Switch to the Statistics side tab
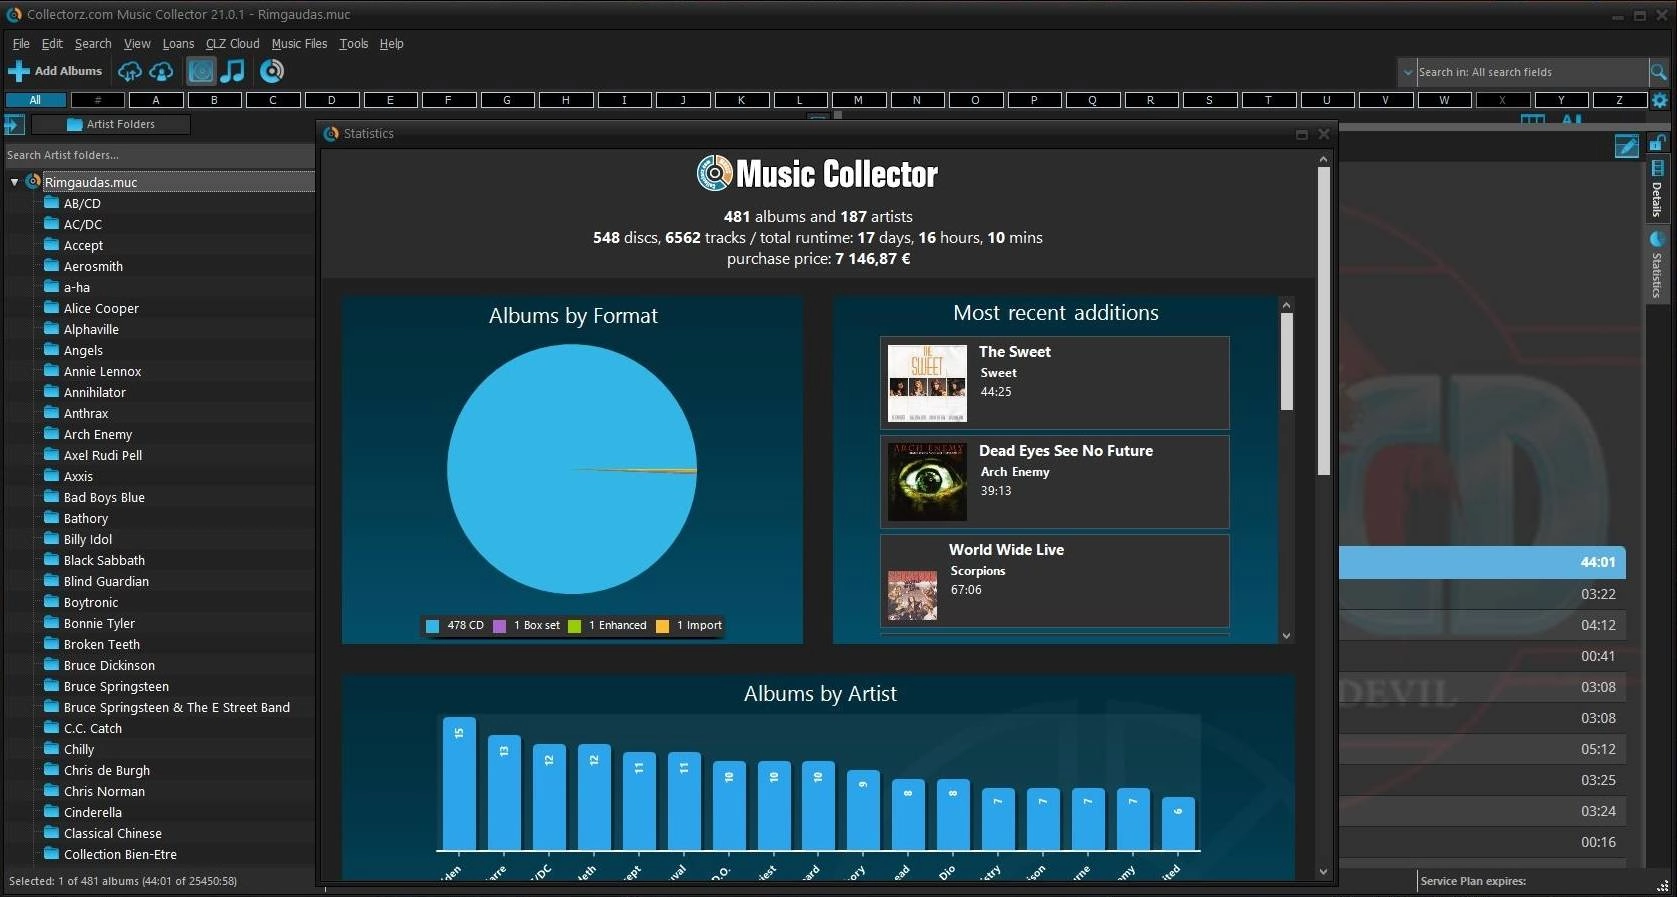1677x897 pixels. [x=1657, y=264]
